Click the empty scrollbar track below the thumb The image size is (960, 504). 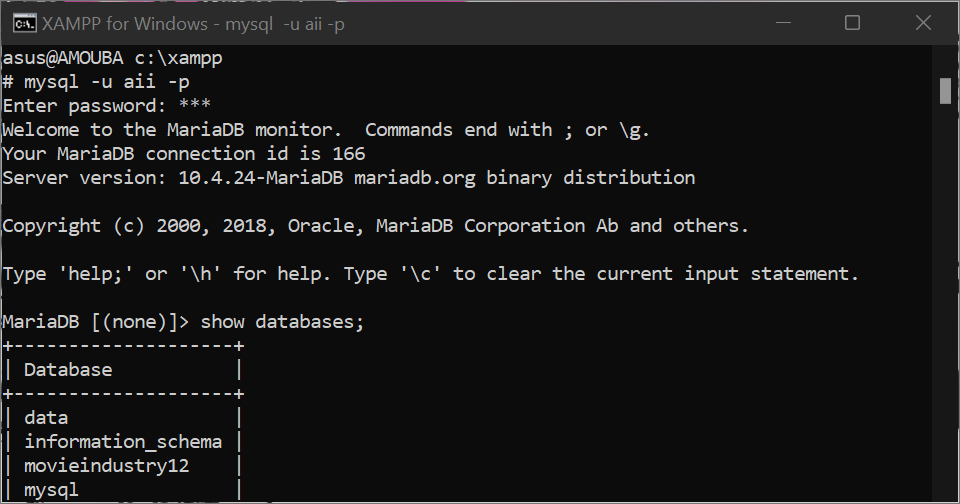[x=945, y=300]
